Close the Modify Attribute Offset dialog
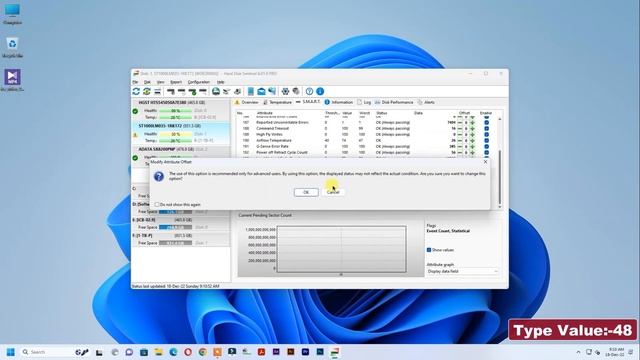 click(x=485, y=162)
